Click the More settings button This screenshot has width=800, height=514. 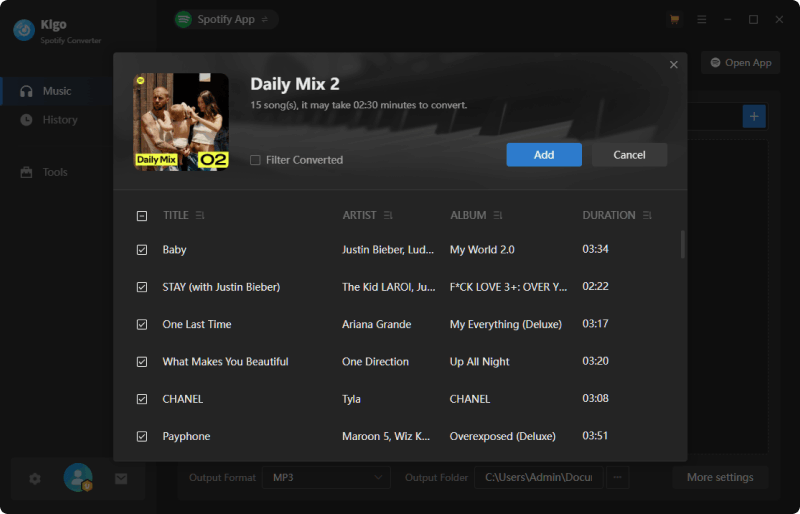(720, 477)
